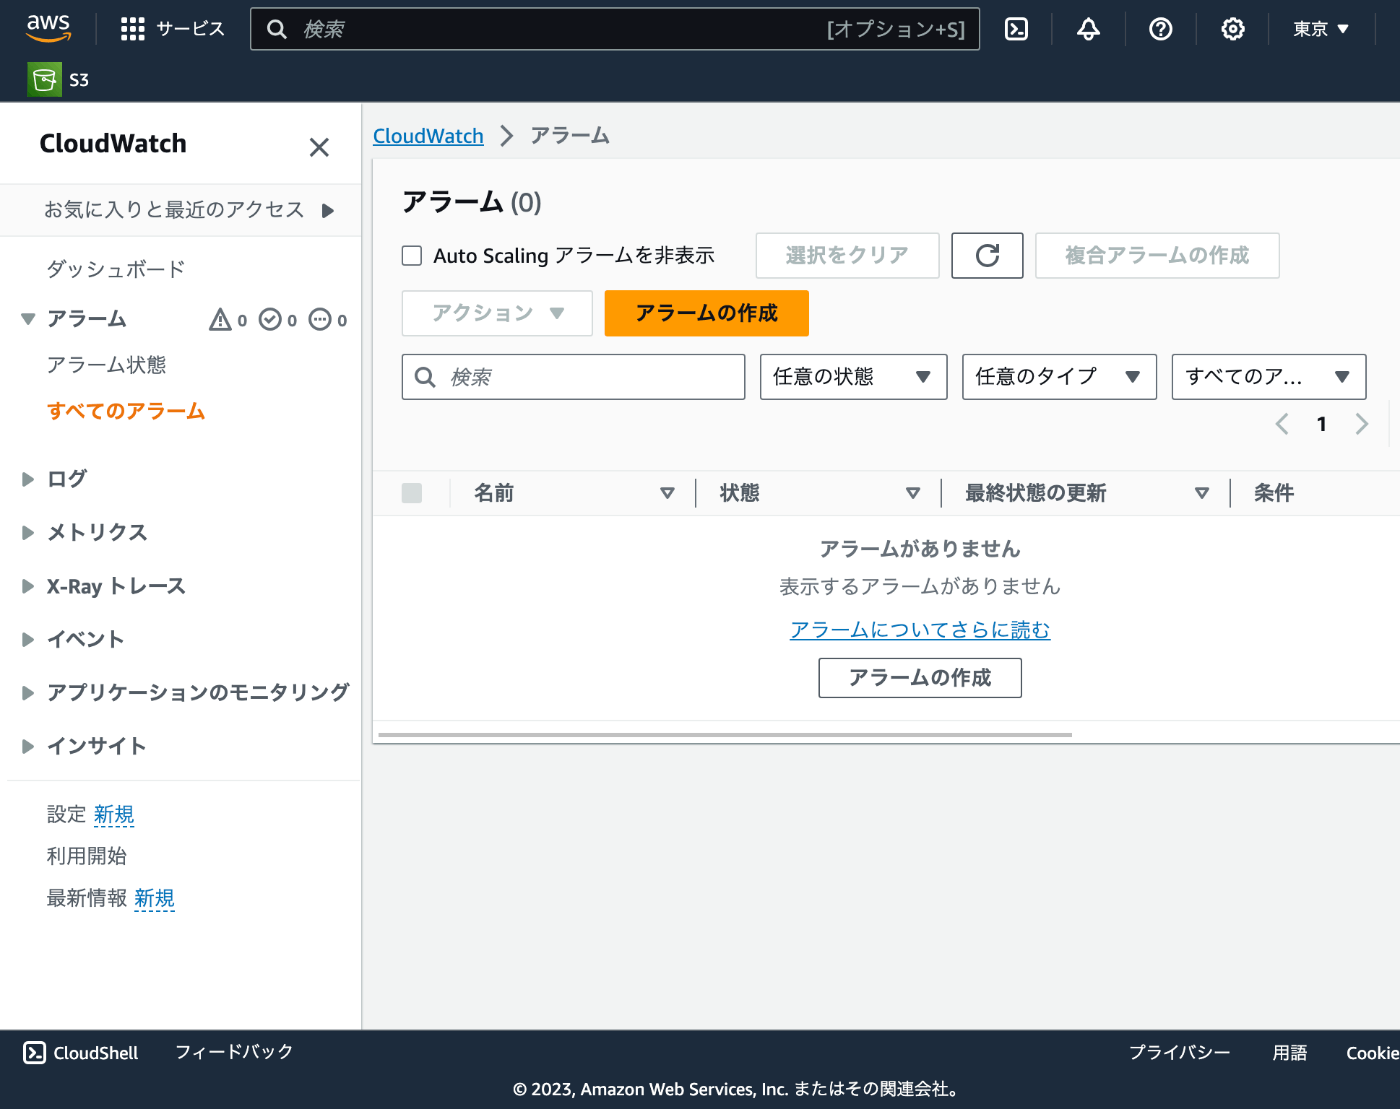Sort by 名前 column arrow

point(667,493)
